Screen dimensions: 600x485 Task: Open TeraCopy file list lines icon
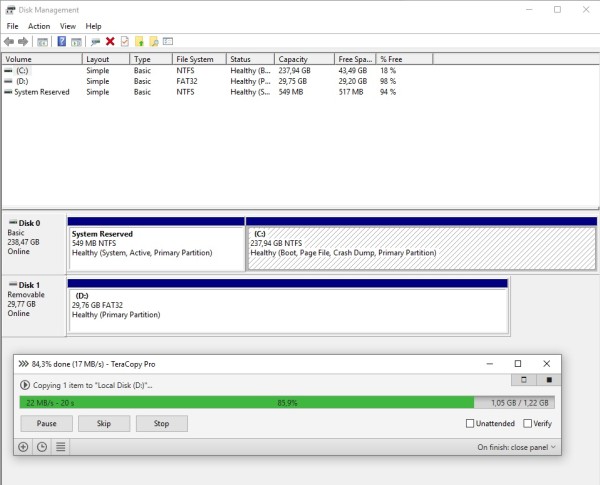pyautogui.click(x=60, y=447)
